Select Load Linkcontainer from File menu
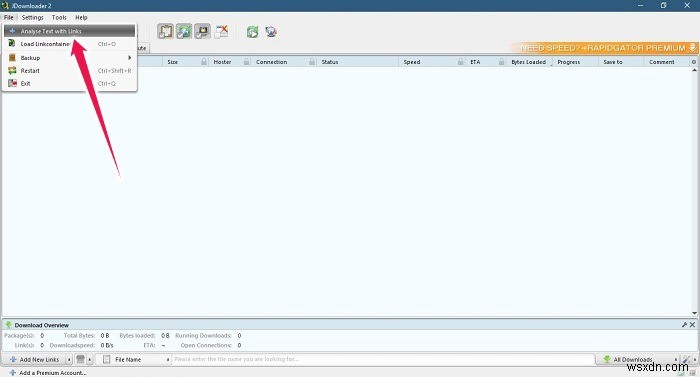The height and width of the screenshot is (377, 700). tap(69, 44)
